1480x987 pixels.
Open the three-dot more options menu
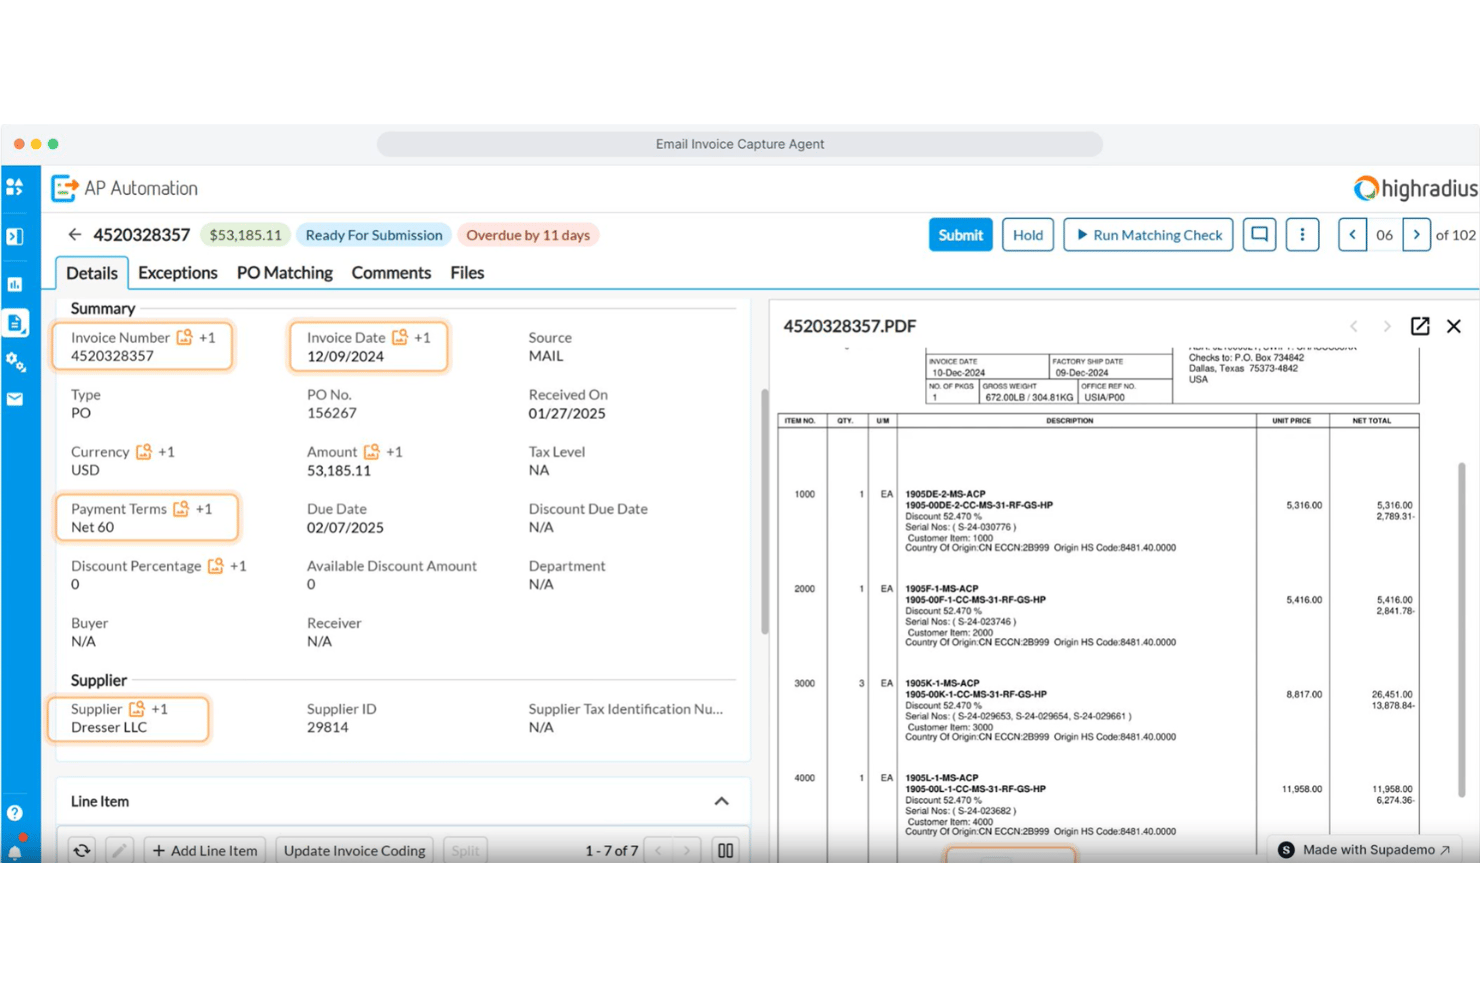click(x=1302, y=235)
